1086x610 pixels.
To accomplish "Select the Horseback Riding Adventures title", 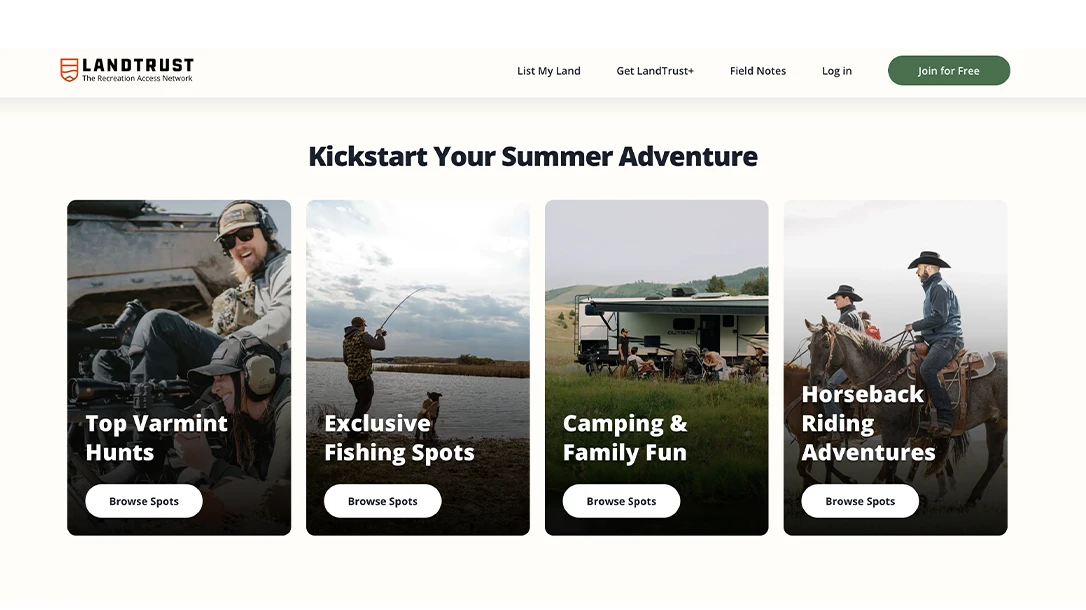I will [868, 423].
